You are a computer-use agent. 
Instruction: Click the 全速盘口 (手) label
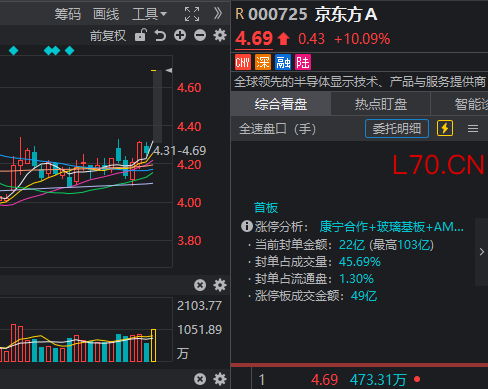point(277,129)
